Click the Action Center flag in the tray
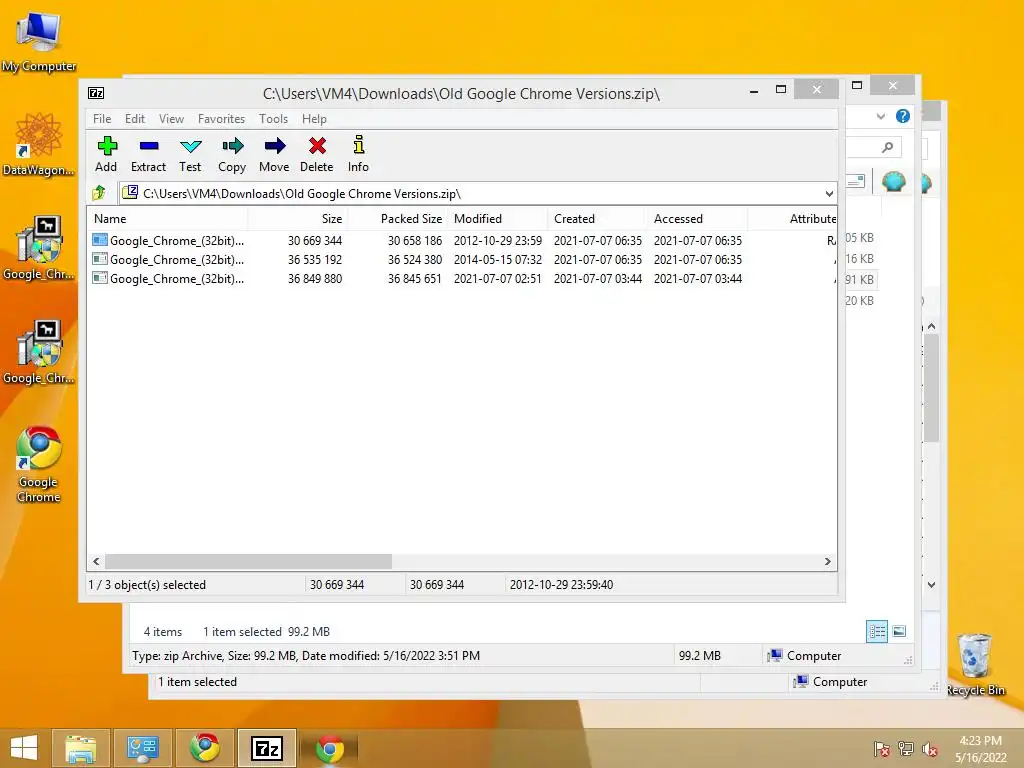Image resolution: width=1024 pixels, height=768 pixels. [x=882, y=749]
